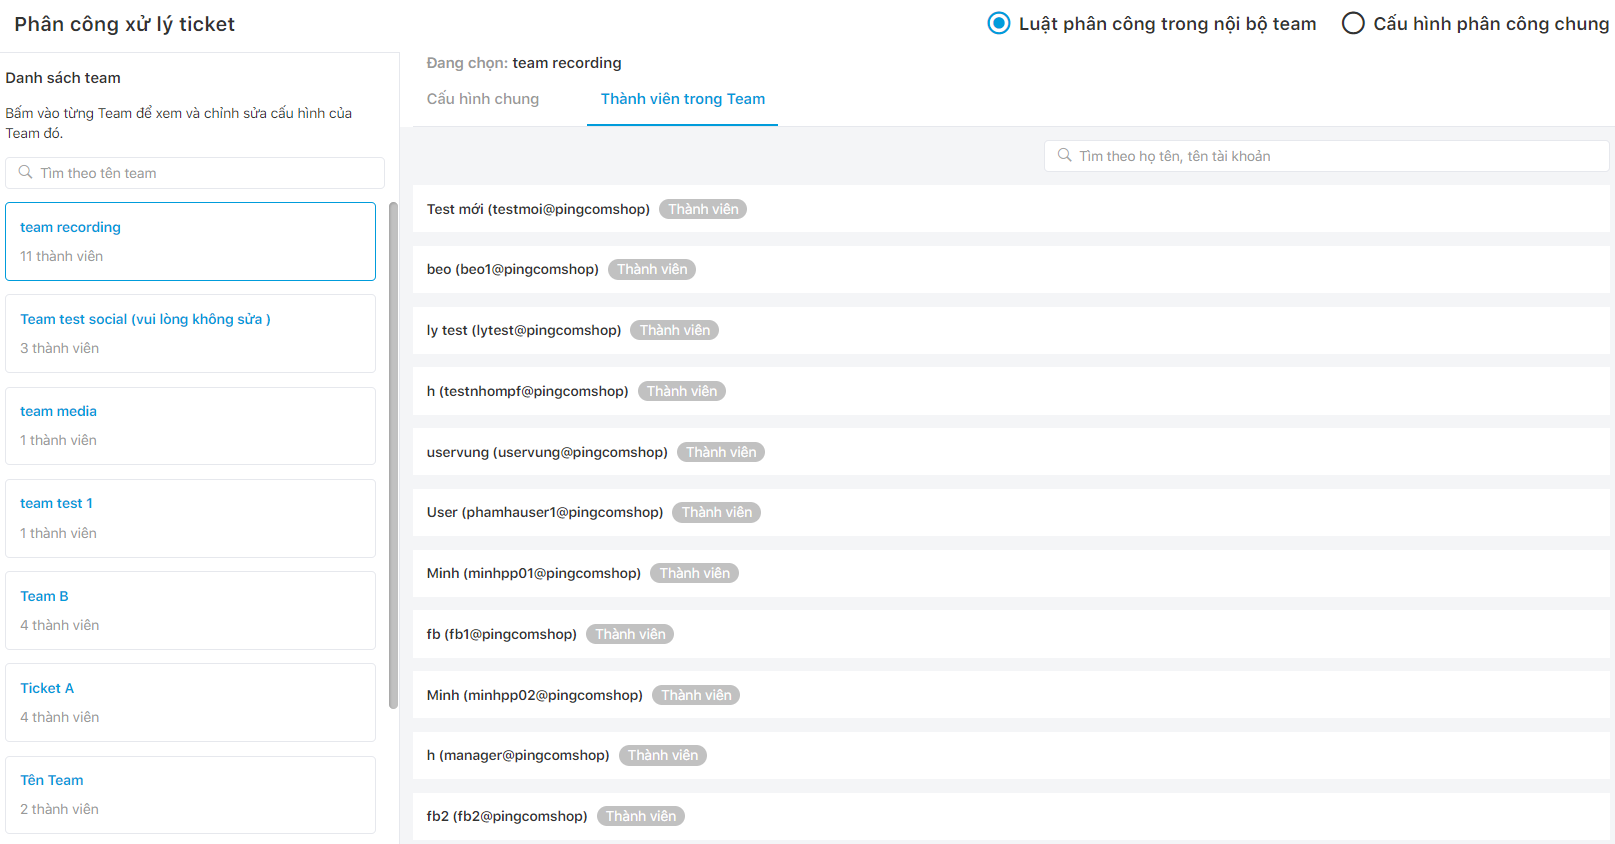Switch to 'Cấu hình chung' tab

[483, 99]
